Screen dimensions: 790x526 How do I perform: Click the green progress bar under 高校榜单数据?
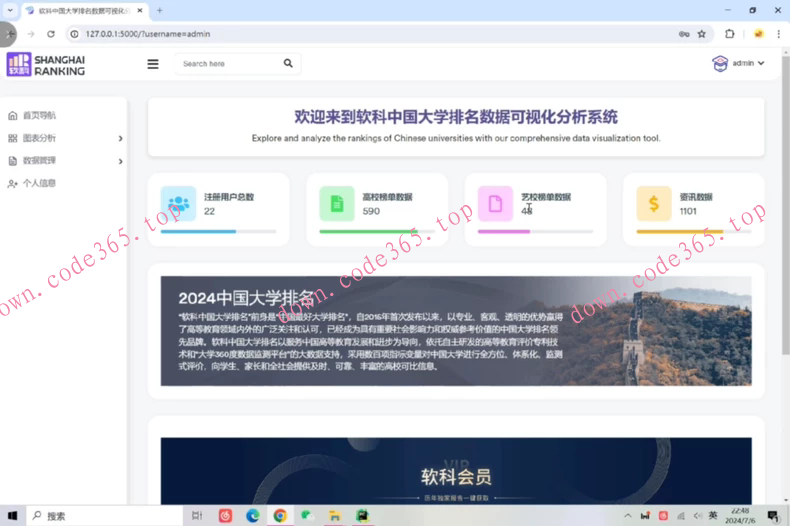(368, 232)
